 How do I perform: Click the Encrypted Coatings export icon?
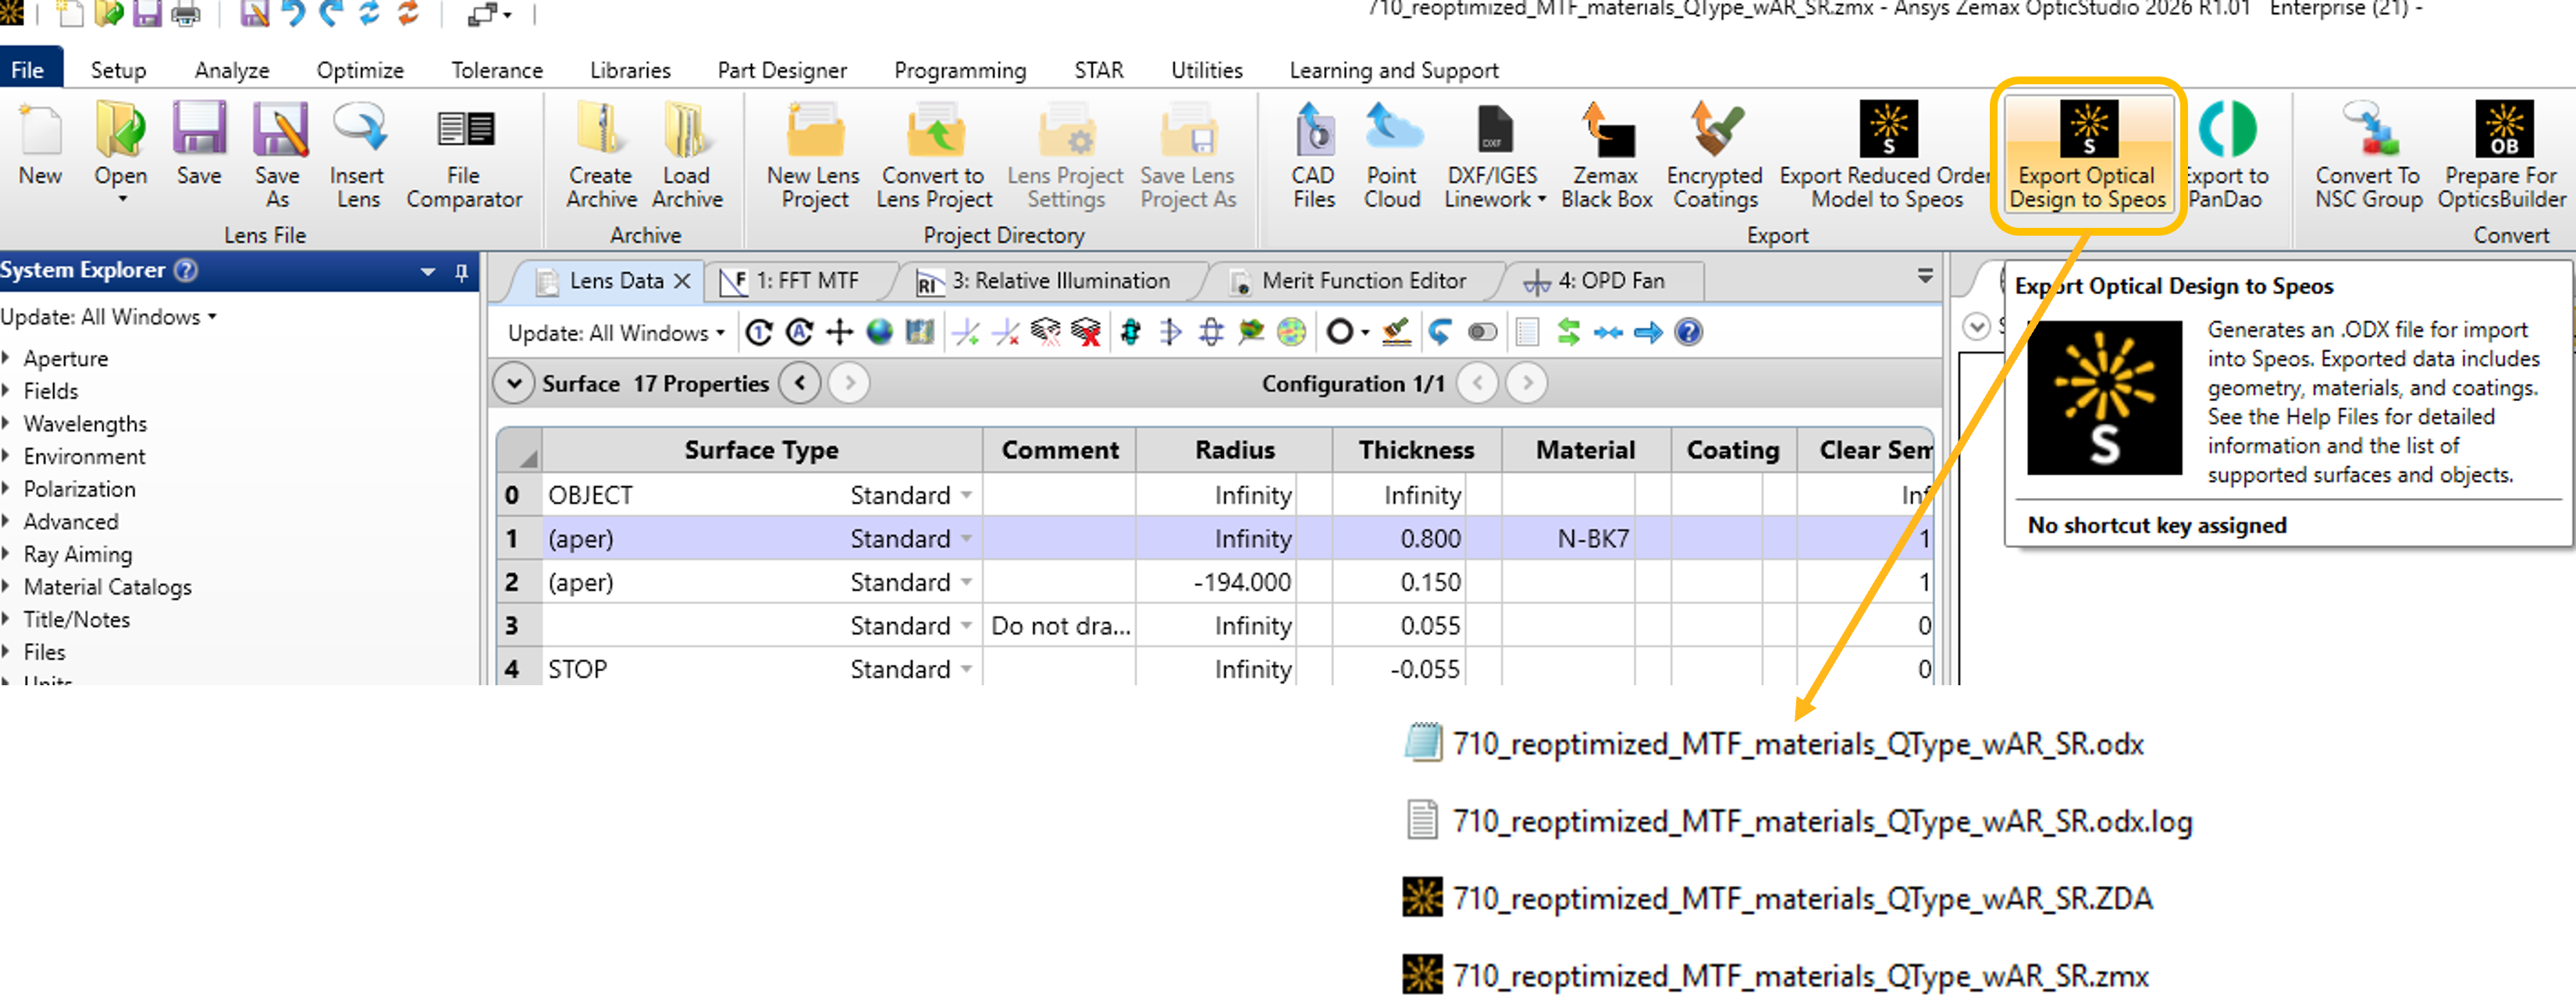(x=1715, y=154)
